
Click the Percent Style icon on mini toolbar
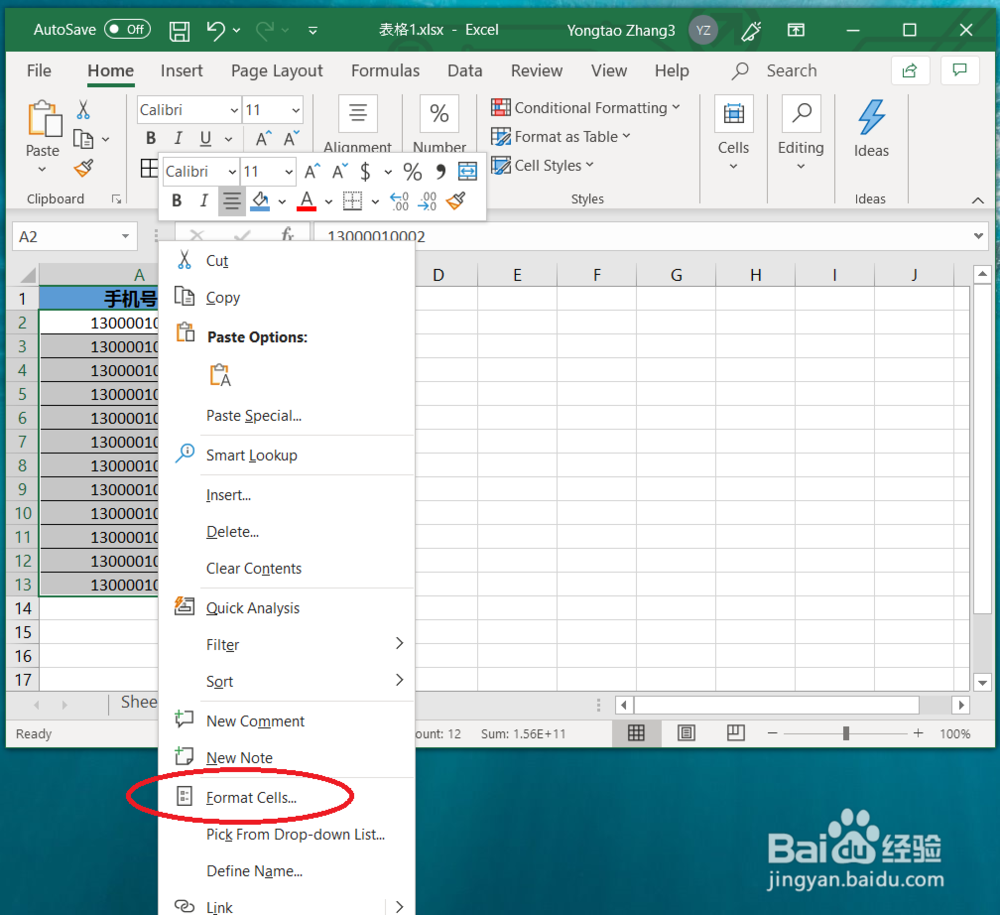click(x=412, y=171)
